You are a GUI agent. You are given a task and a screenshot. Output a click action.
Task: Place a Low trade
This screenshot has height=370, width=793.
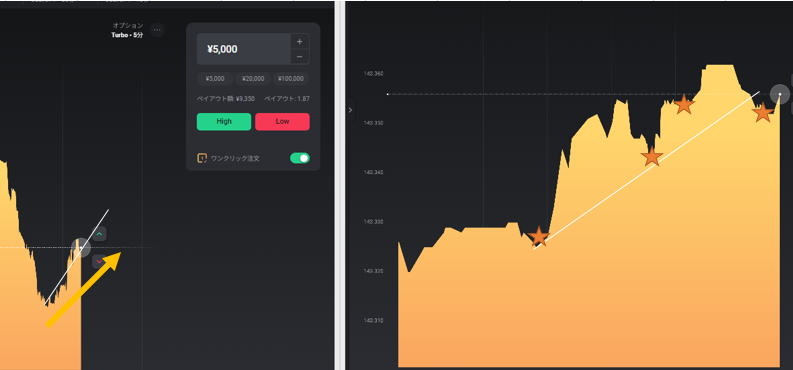point(282,122)
